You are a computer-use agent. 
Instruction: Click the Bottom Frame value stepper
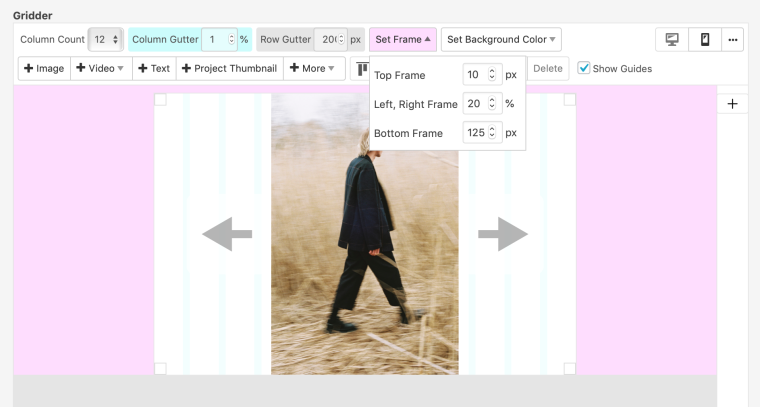click(492, 133)
